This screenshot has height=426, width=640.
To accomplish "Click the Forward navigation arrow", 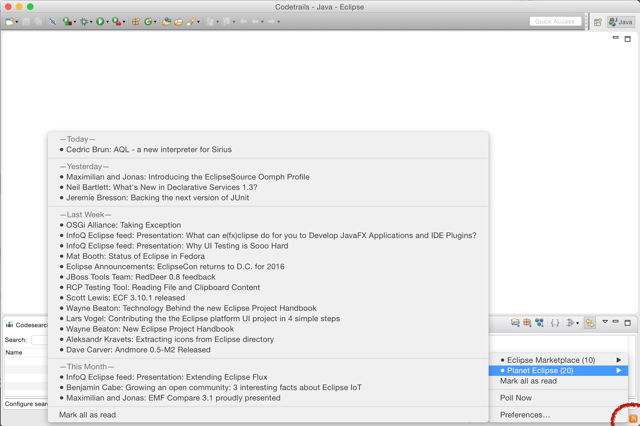I will tap(271, 22).
